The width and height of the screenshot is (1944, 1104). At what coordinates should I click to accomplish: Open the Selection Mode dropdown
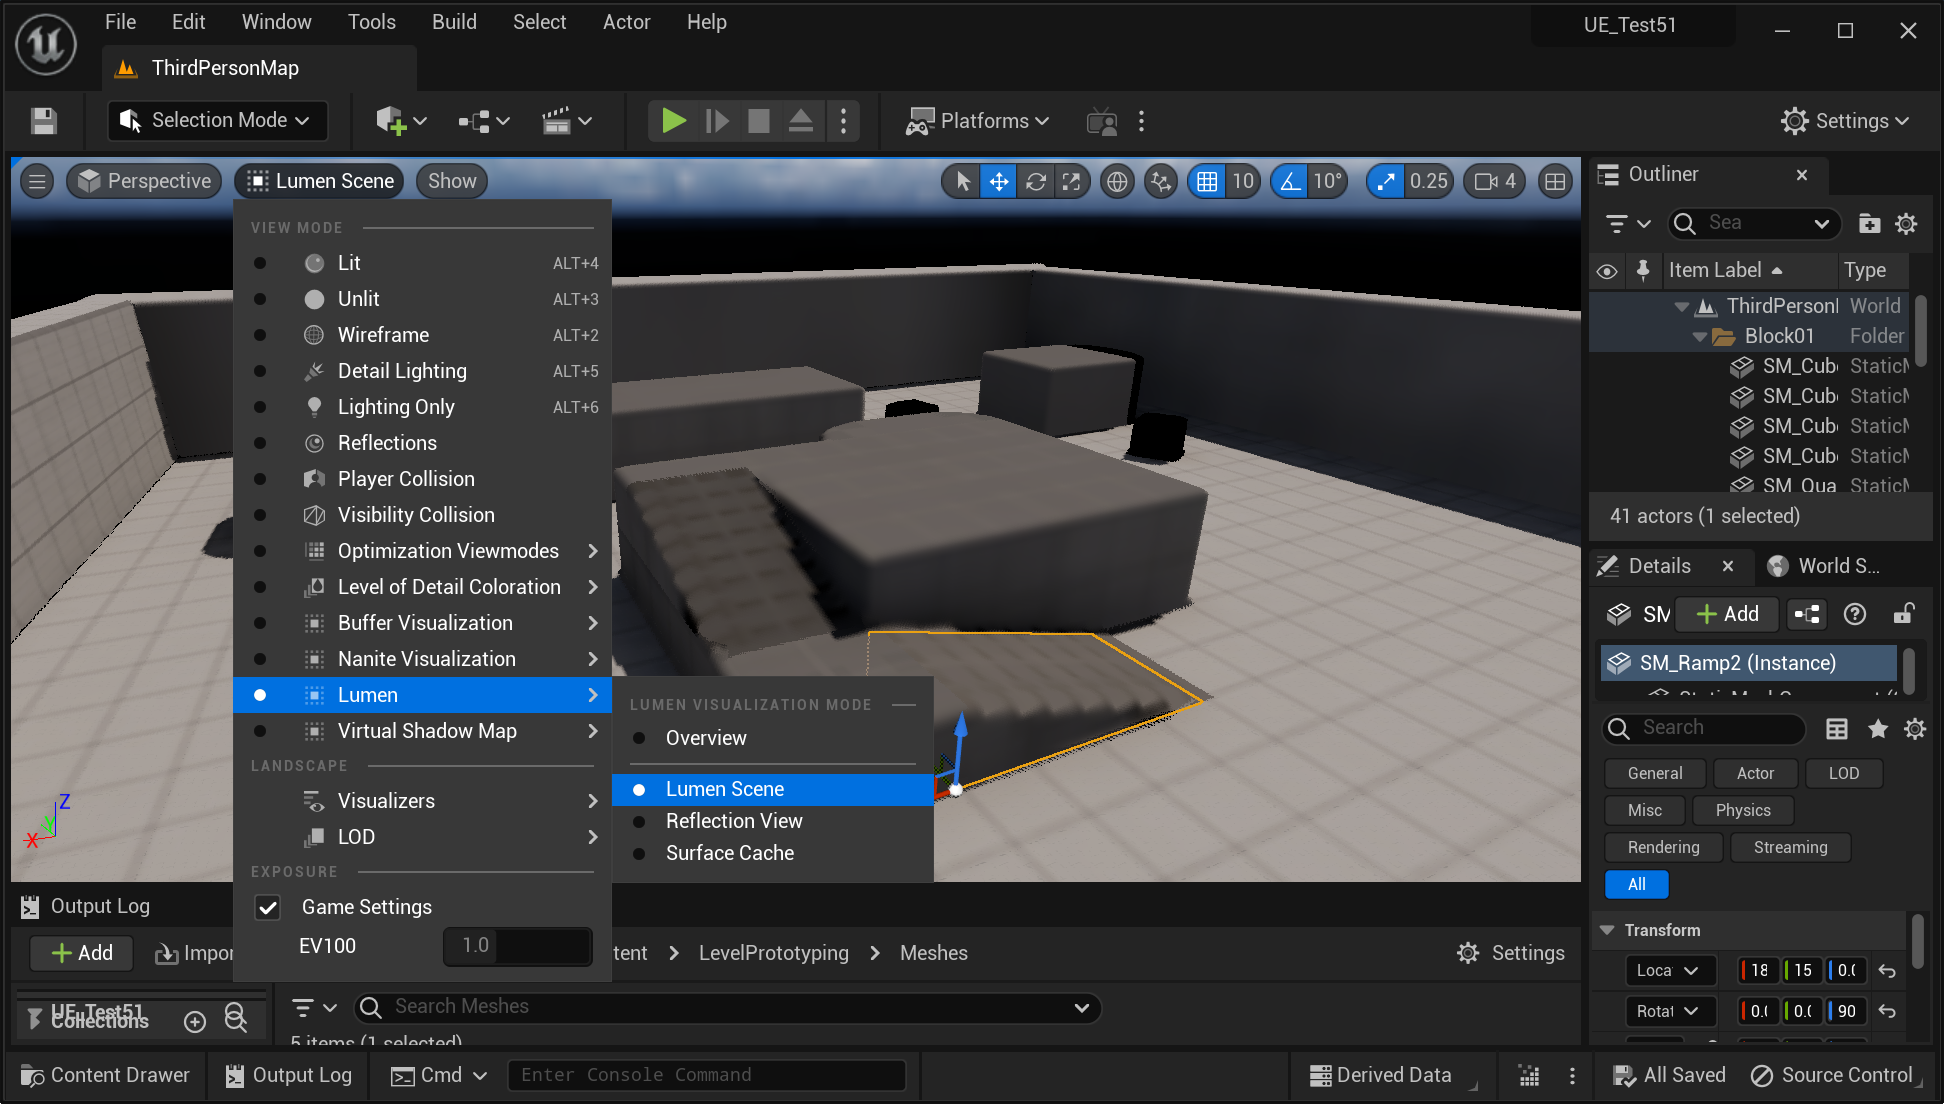tap(217, 121)
